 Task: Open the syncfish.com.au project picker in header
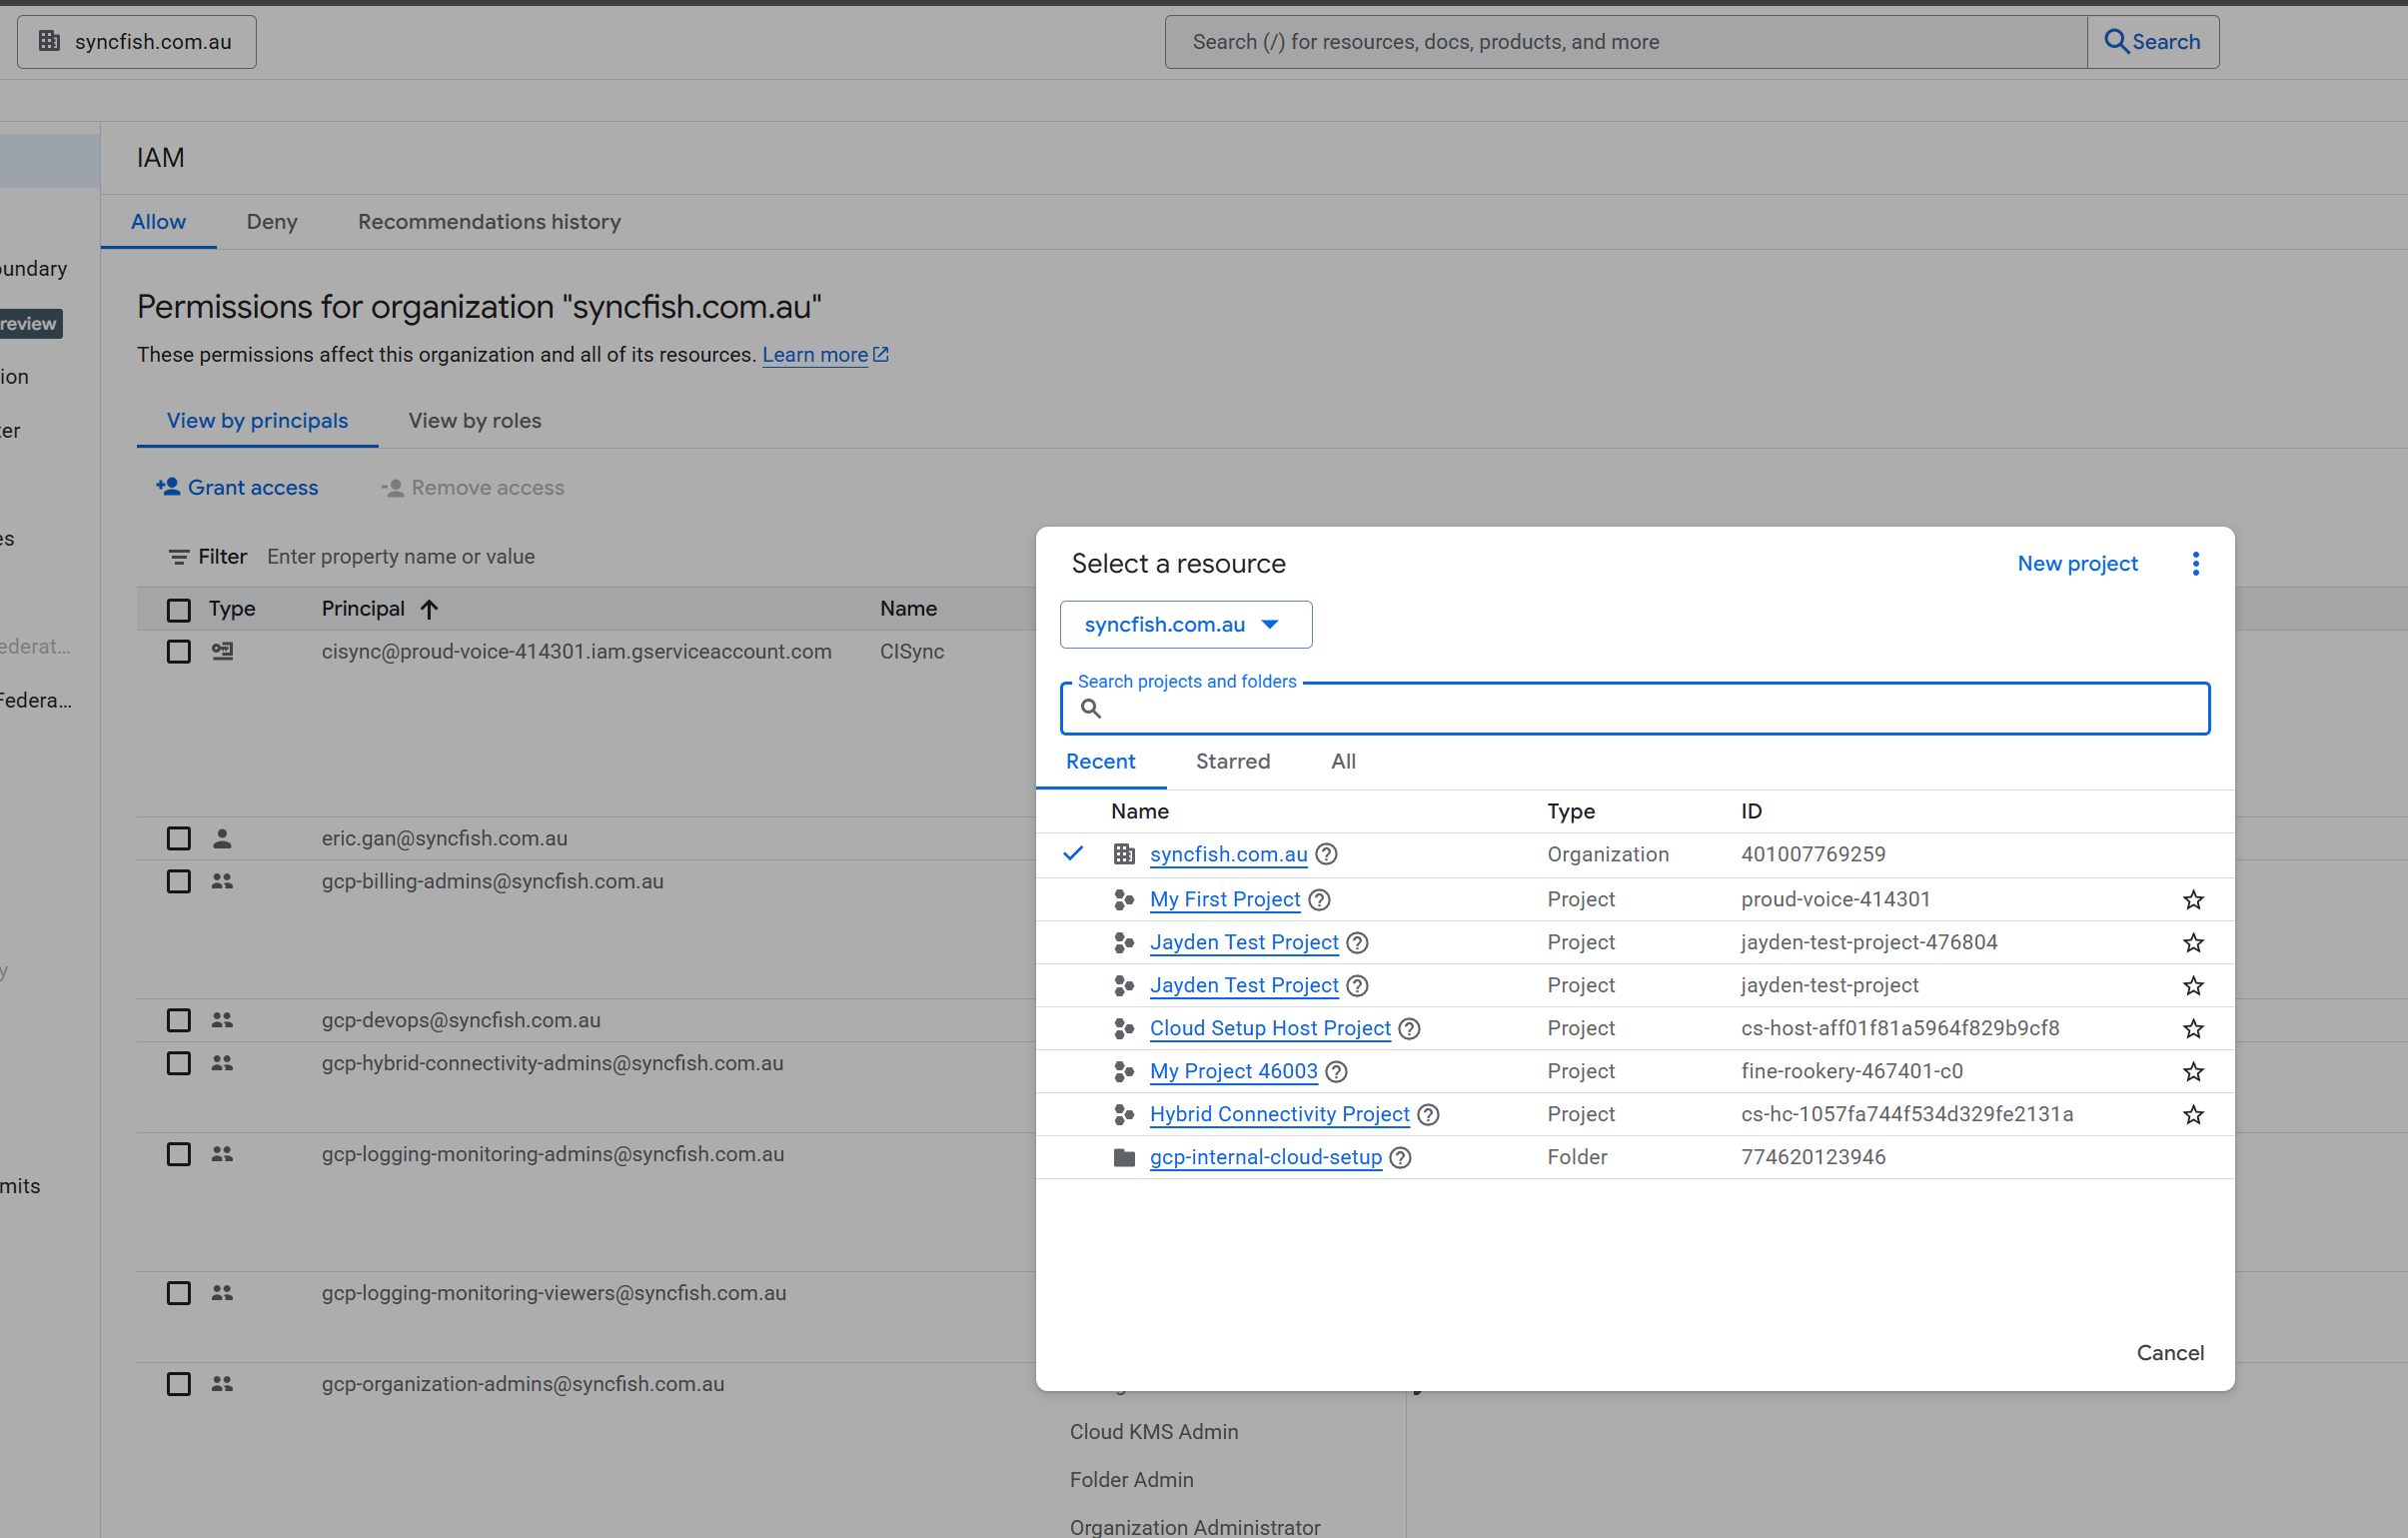pos(136,41)
